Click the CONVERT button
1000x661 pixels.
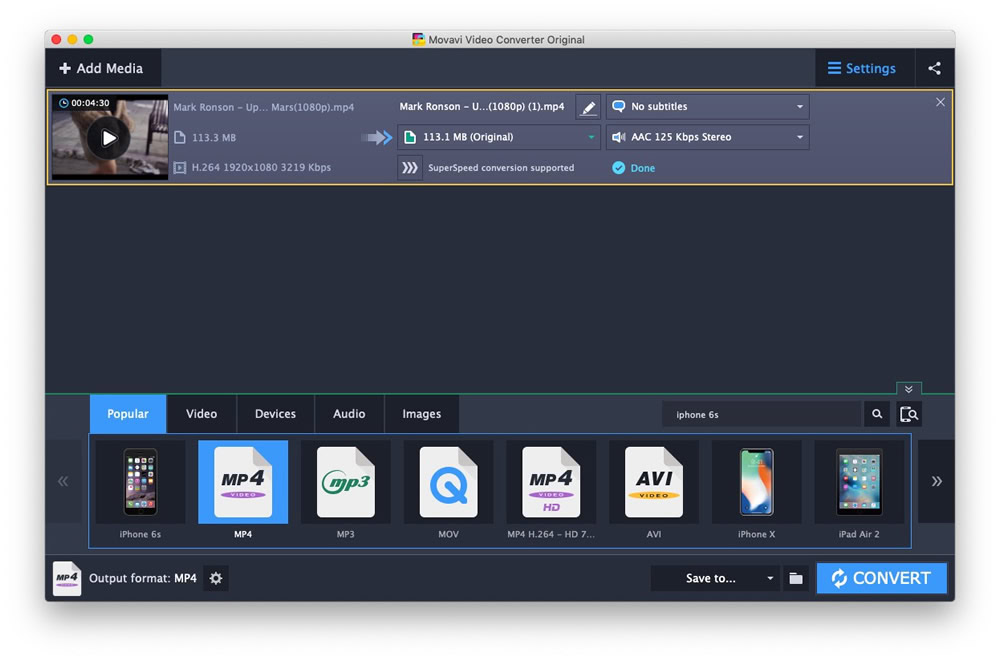click(x=881, y=578)
